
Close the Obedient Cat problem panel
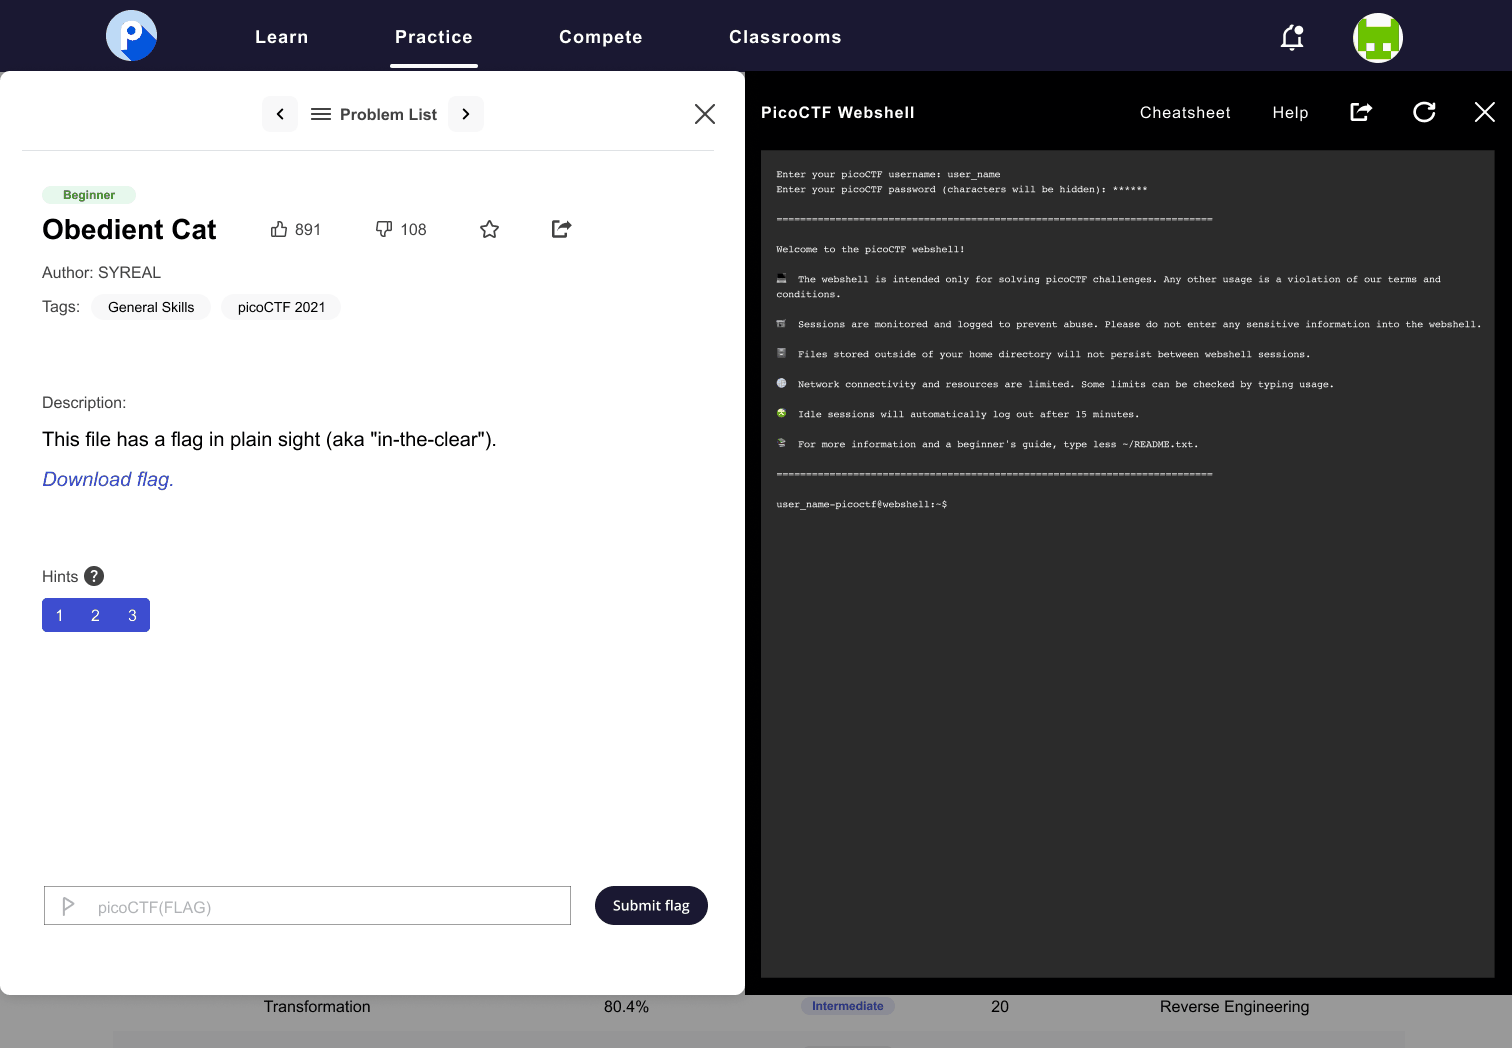pyautogui.click(x=705, y=114)
